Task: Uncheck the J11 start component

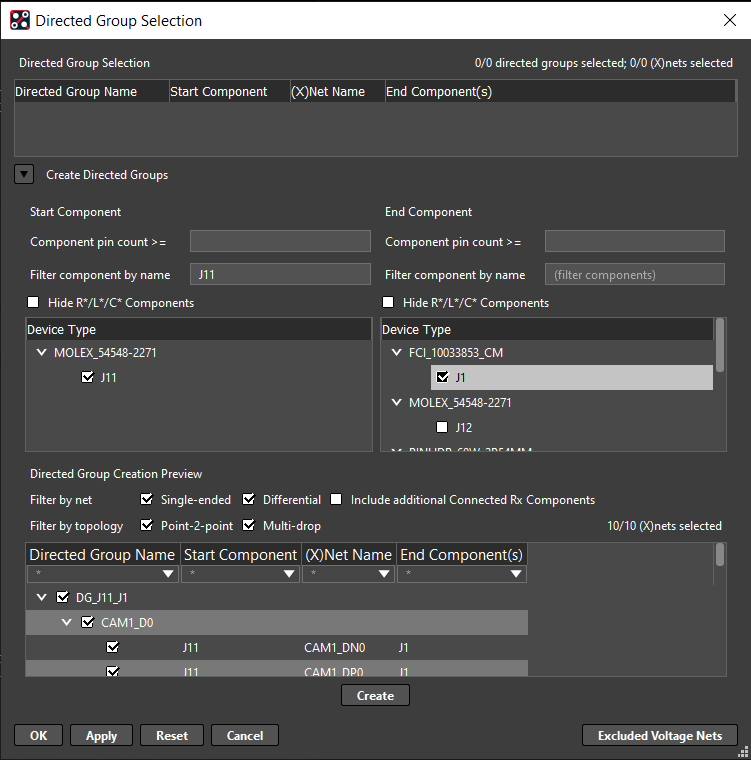Action: pyautogui.click(x=88, y=378)
